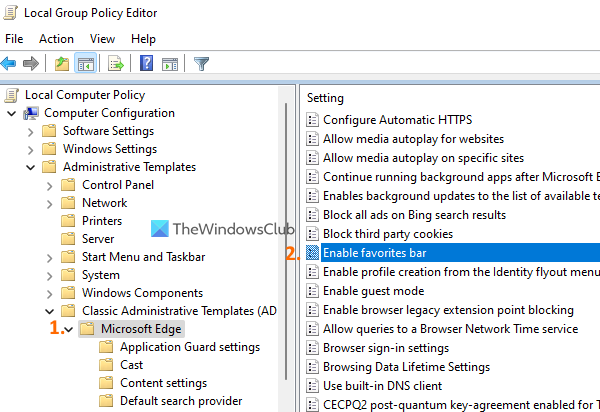Viewport: 600px width, 412px height.
Task: Select Allow media autoplay for websites
Action: click(x=413, y=139)
